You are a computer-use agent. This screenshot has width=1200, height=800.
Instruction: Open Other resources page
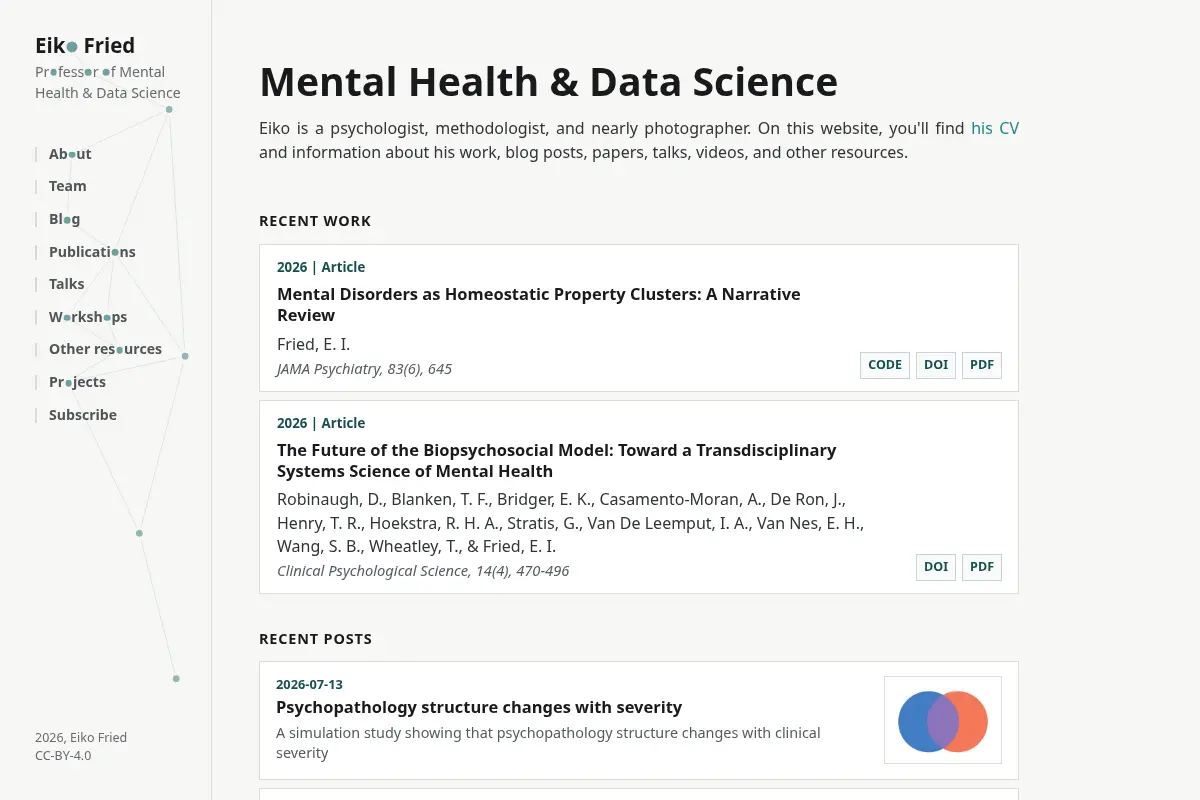tap(105, 349)
